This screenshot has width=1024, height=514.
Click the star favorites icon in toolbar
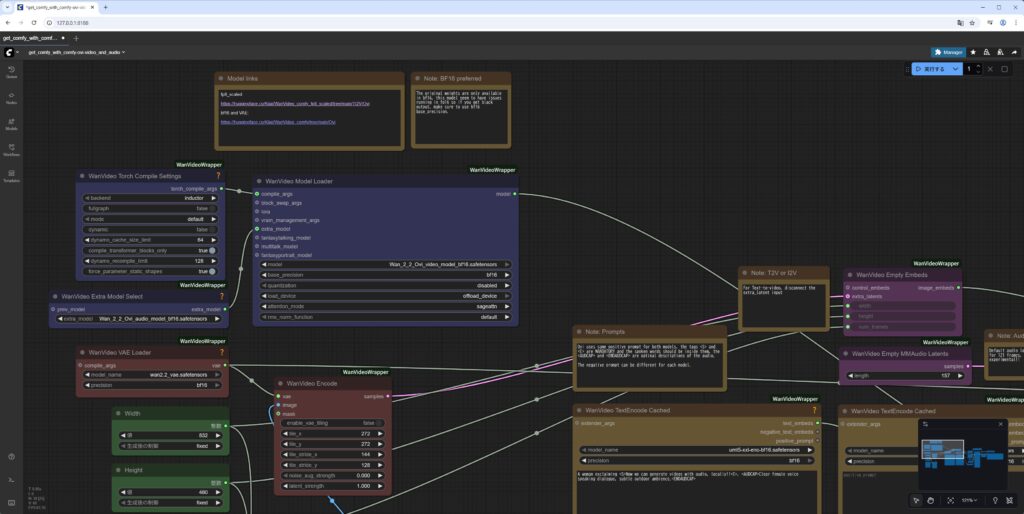(x=973, y=52)
